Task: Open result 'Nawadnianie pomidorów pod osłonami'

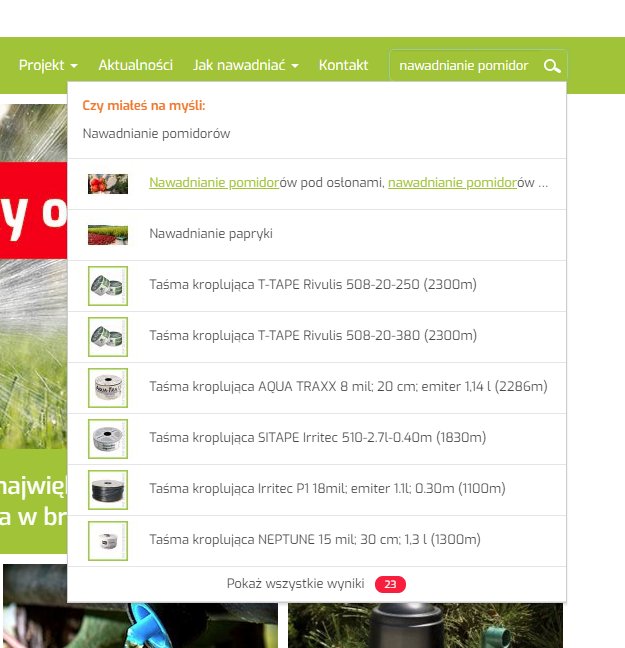Action: pos(317,184)
